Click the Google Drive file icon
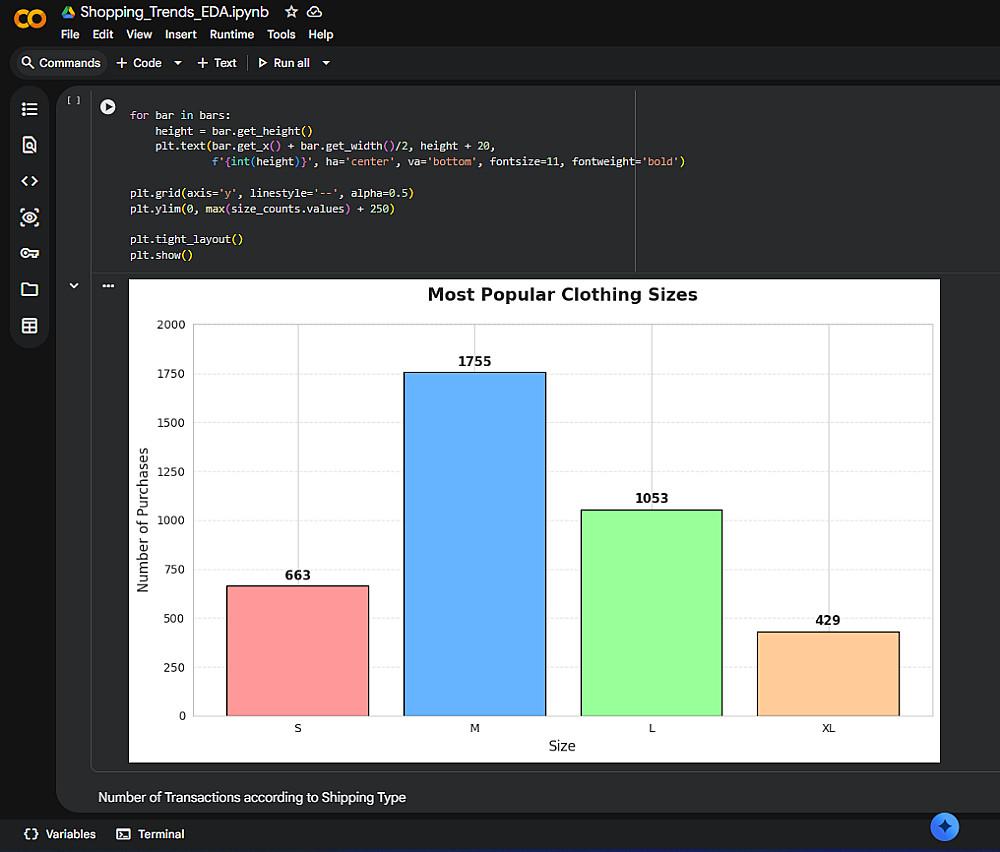Image resolution: width=1000 pixels, height=852 pixels. click(68, 12)
